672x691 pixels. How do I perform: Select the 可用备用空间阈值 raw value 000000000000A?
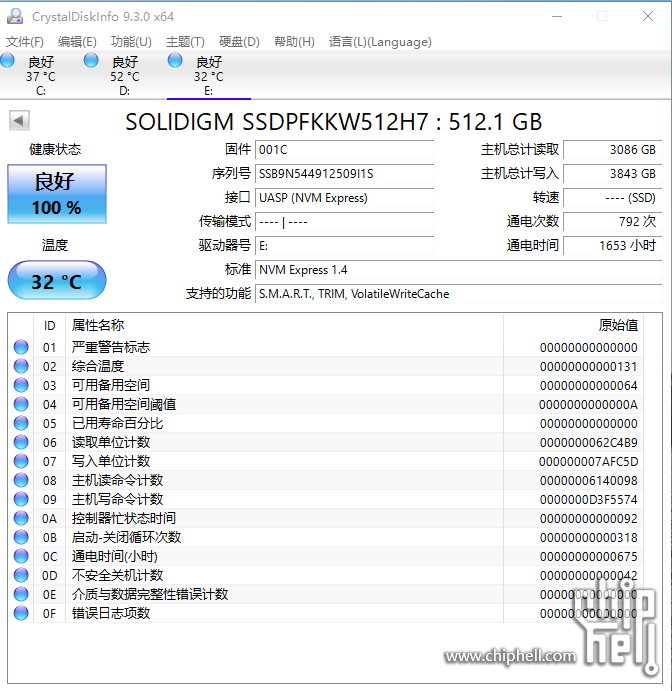(x=588, y=405)
